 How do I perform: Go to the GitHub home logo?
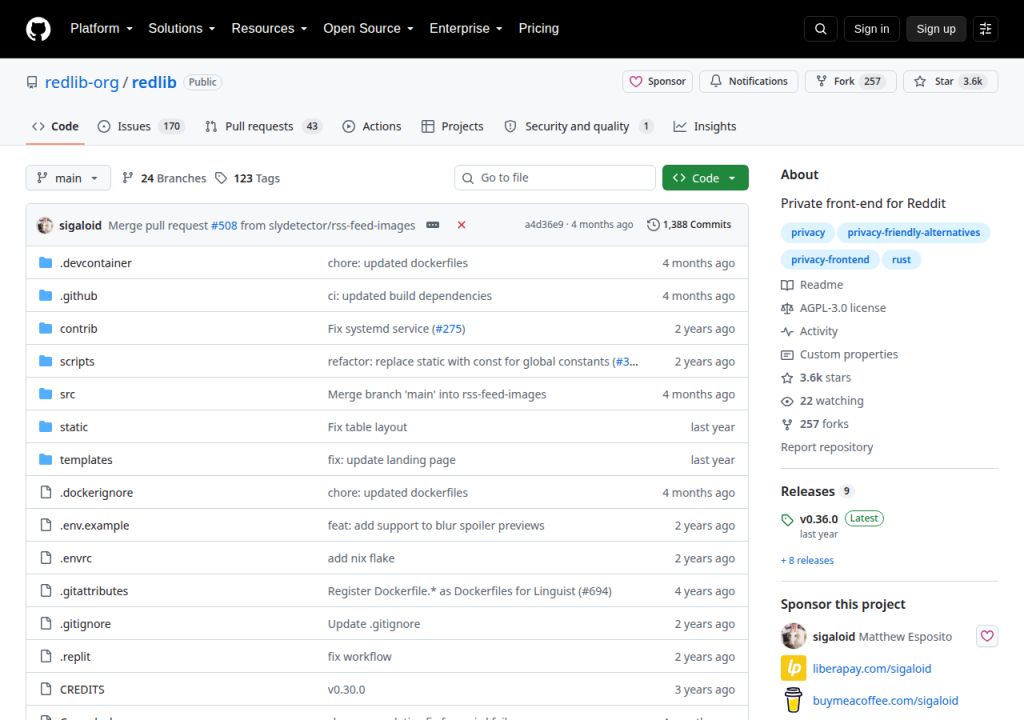(38, 29)
